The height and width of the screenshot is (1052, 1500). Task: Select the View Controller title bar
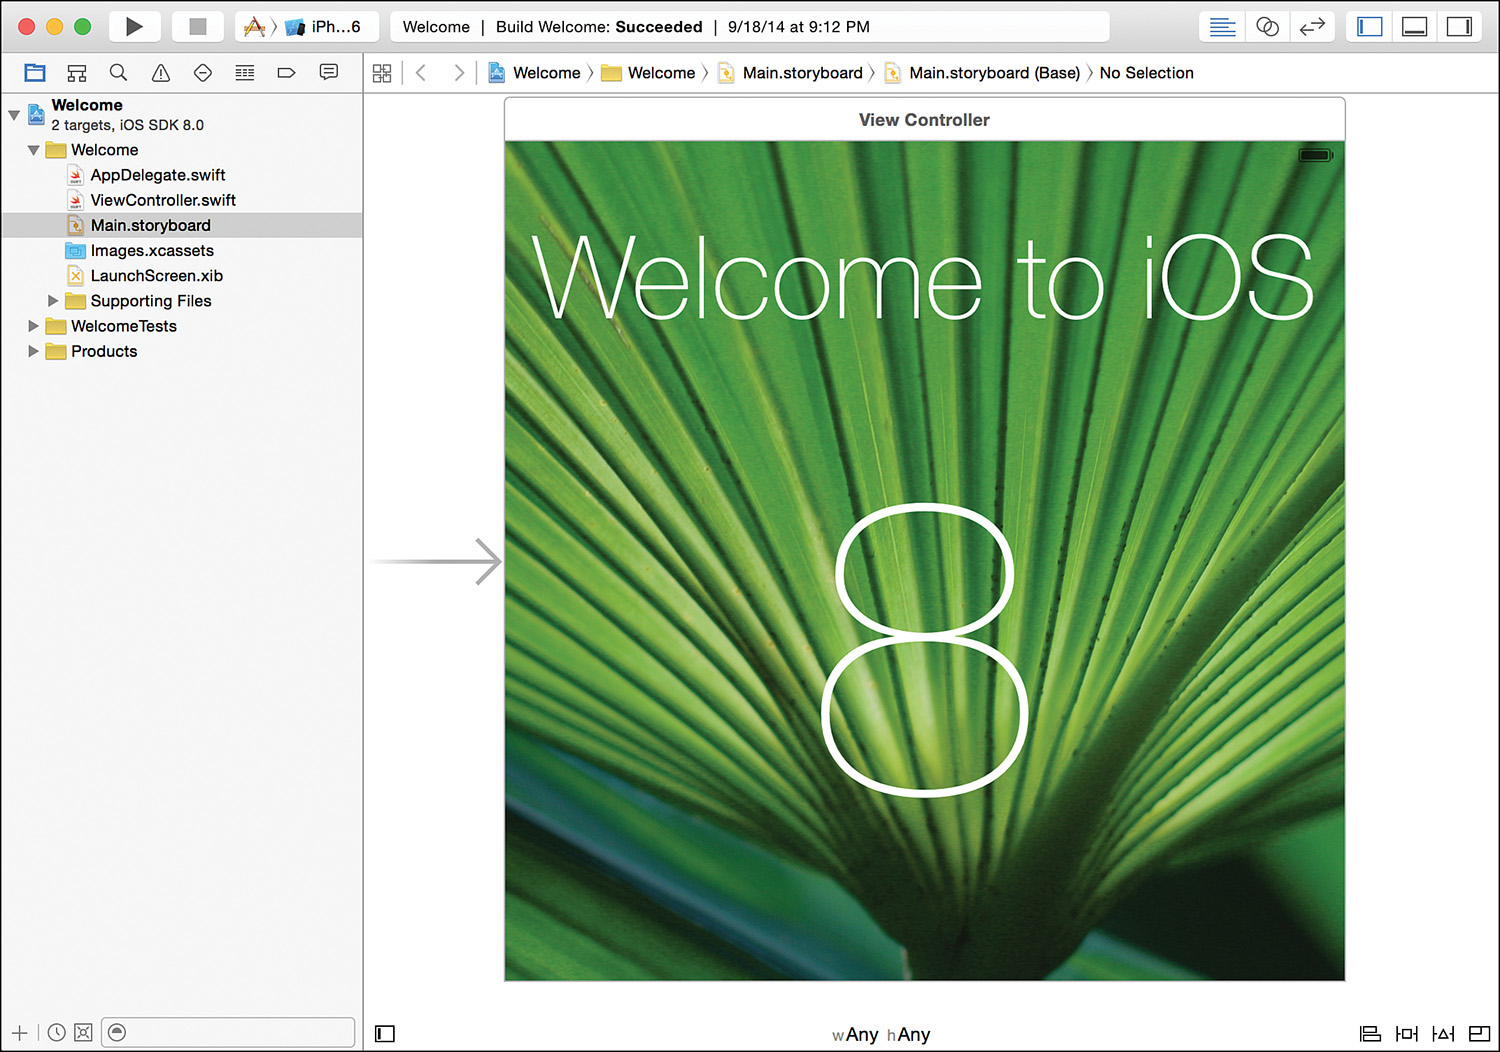[924, 119]
